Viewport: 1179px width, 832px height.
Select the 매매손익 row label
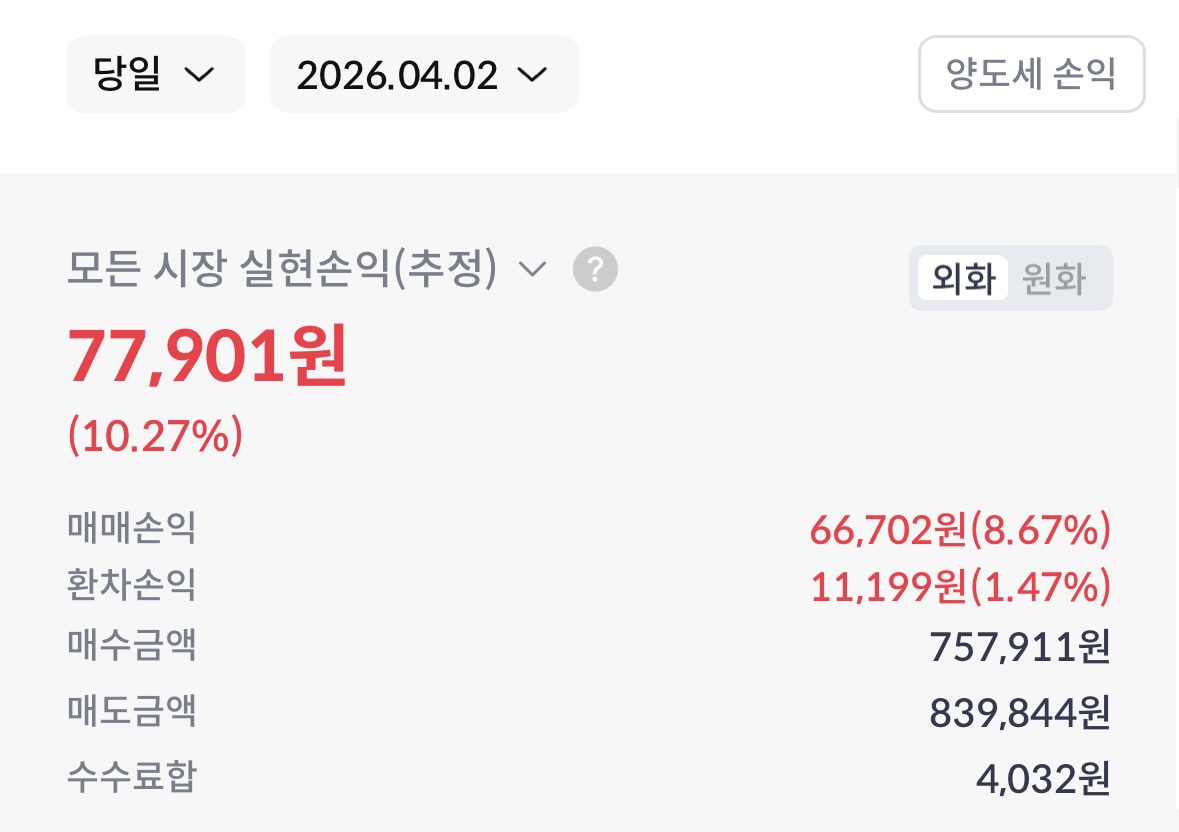pyautogui.click(x=132, y=527)
